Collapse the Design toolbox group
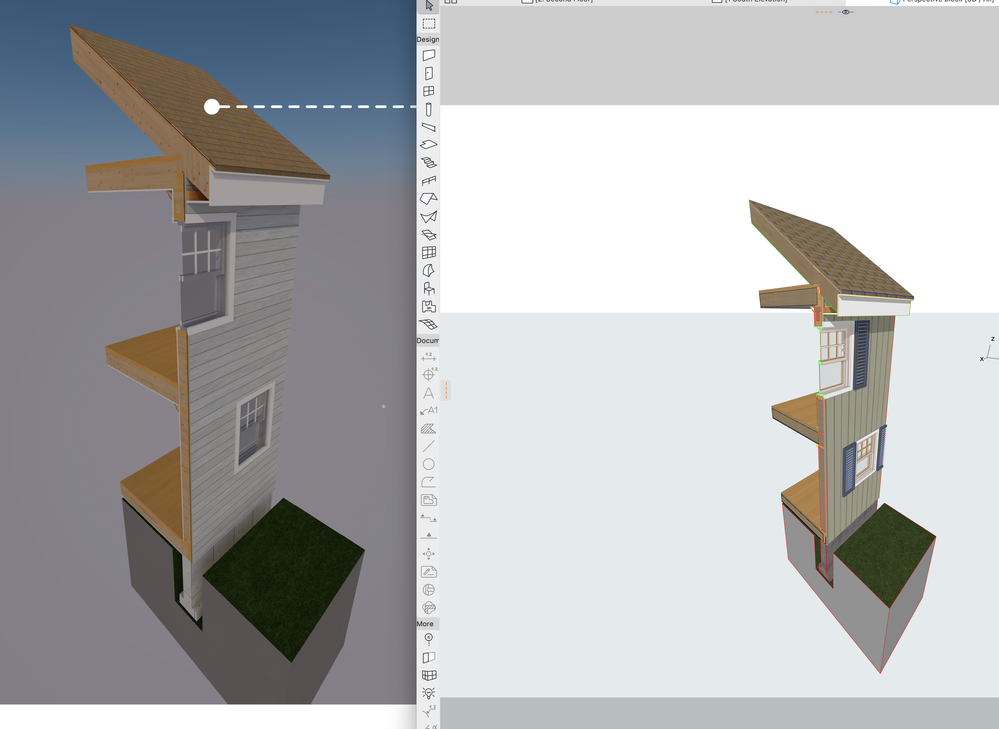The width and height of the screenshot is (999, 729). (428, 40)
